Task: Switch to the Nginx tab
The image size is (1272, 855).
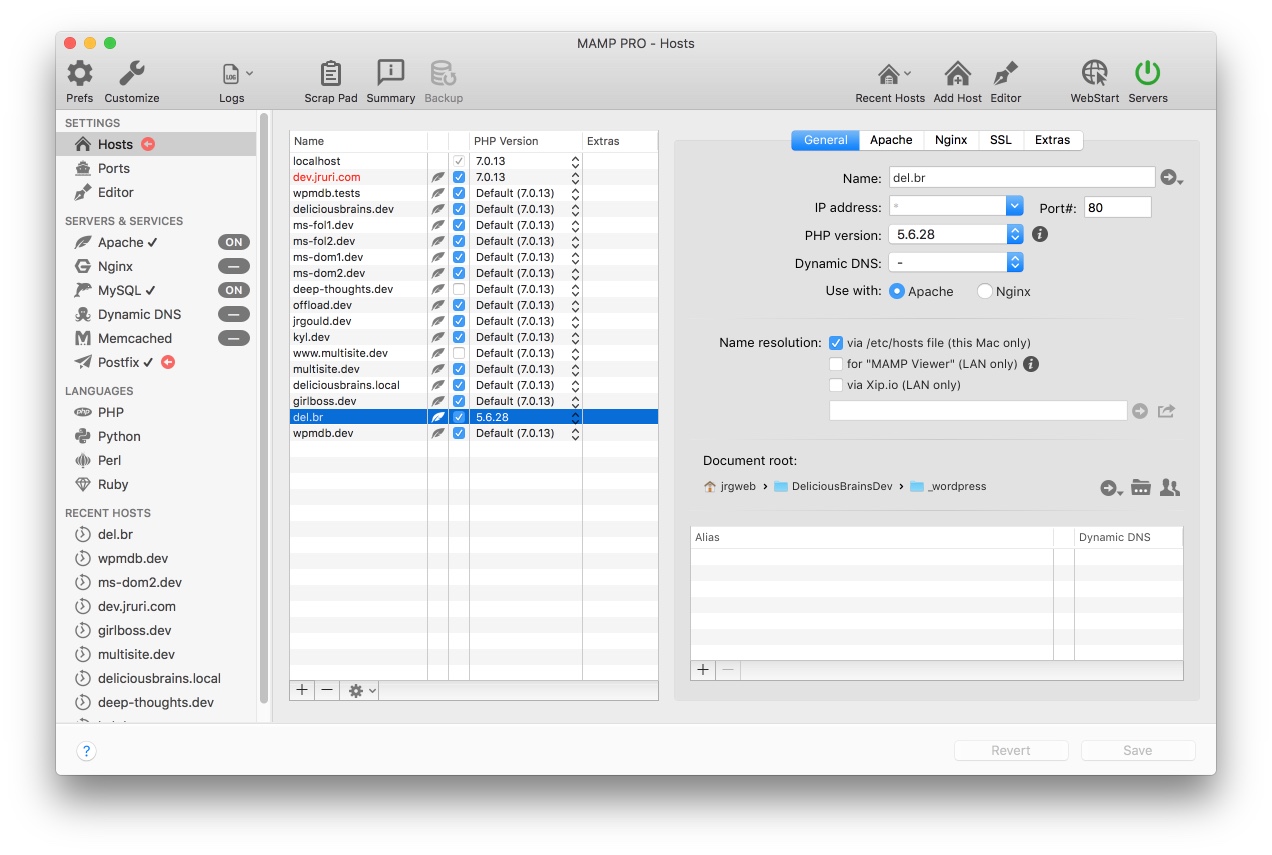Action: (951, 140)
